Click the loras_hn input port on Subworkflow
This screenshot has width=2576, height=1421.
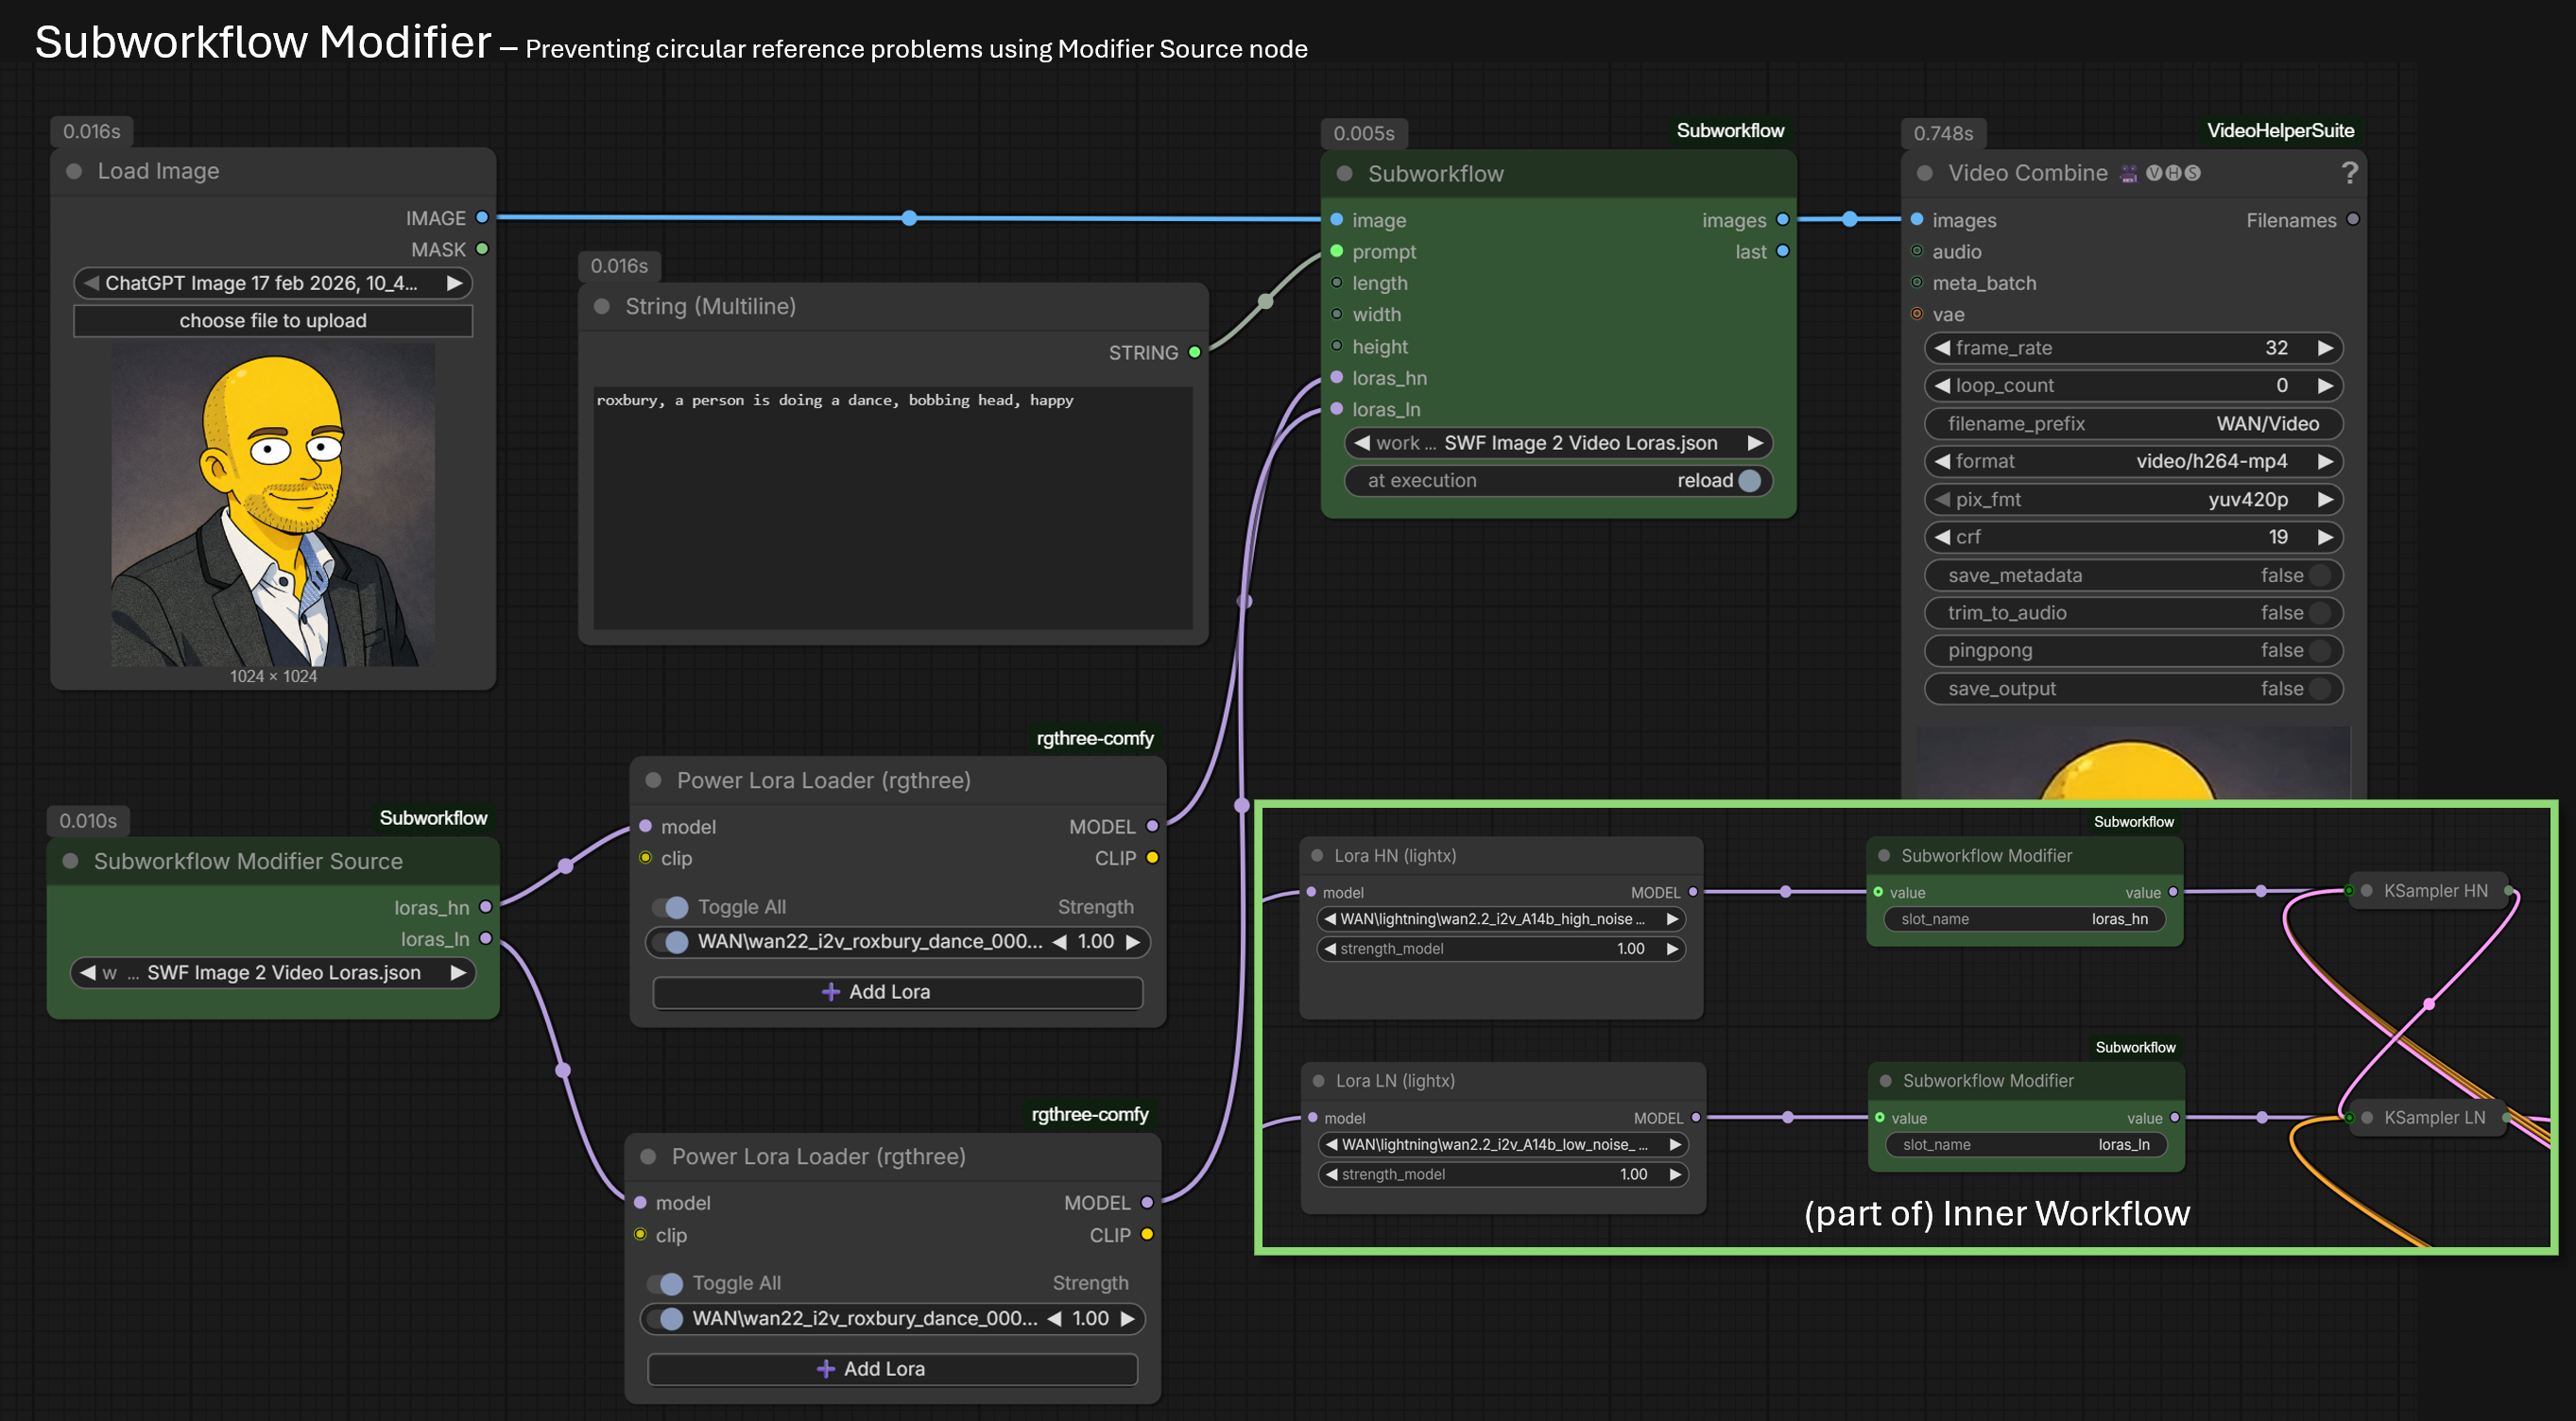pos(1336,377)
